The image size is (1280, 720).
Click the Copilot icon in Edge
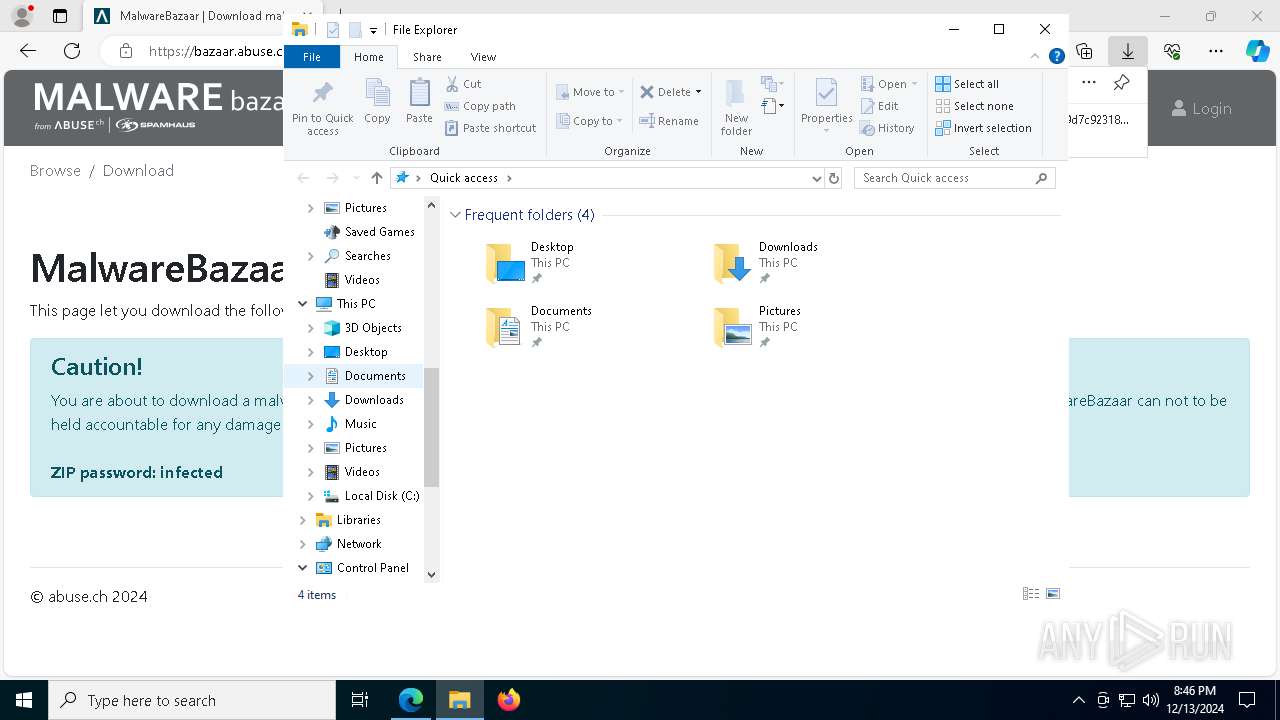point(1257,51)
